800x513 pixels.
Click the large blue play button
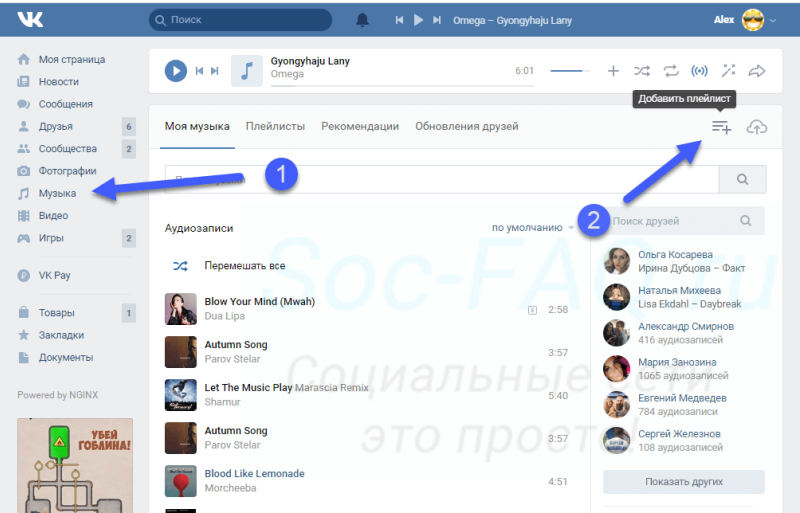[x=176, y=71]
